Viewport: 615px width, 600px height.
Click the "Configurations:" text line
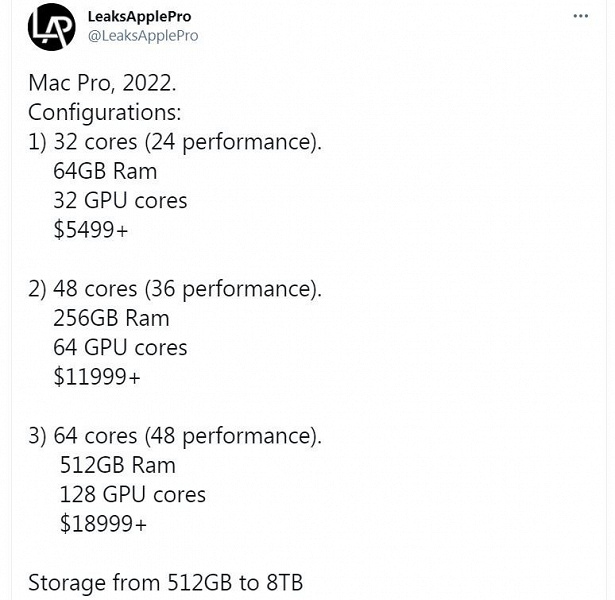pyautogui.click(x=104, y=113)
